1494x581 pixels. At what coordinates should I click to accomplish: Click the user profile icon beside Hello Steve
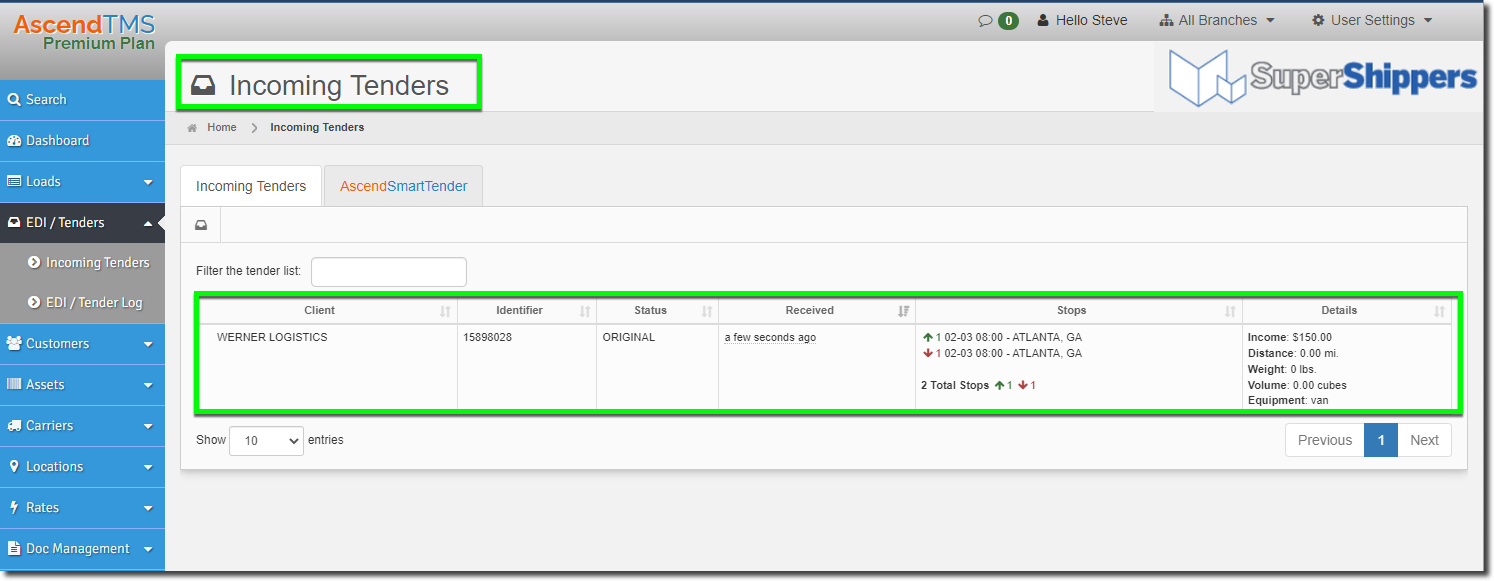tap(1043, 20)
